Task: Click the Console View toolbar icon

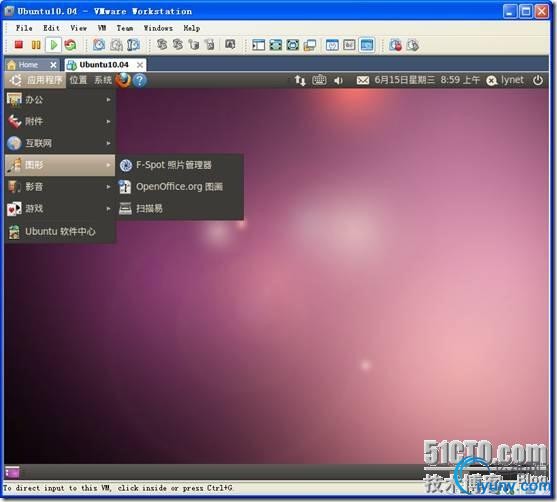Action: point(367,45)
